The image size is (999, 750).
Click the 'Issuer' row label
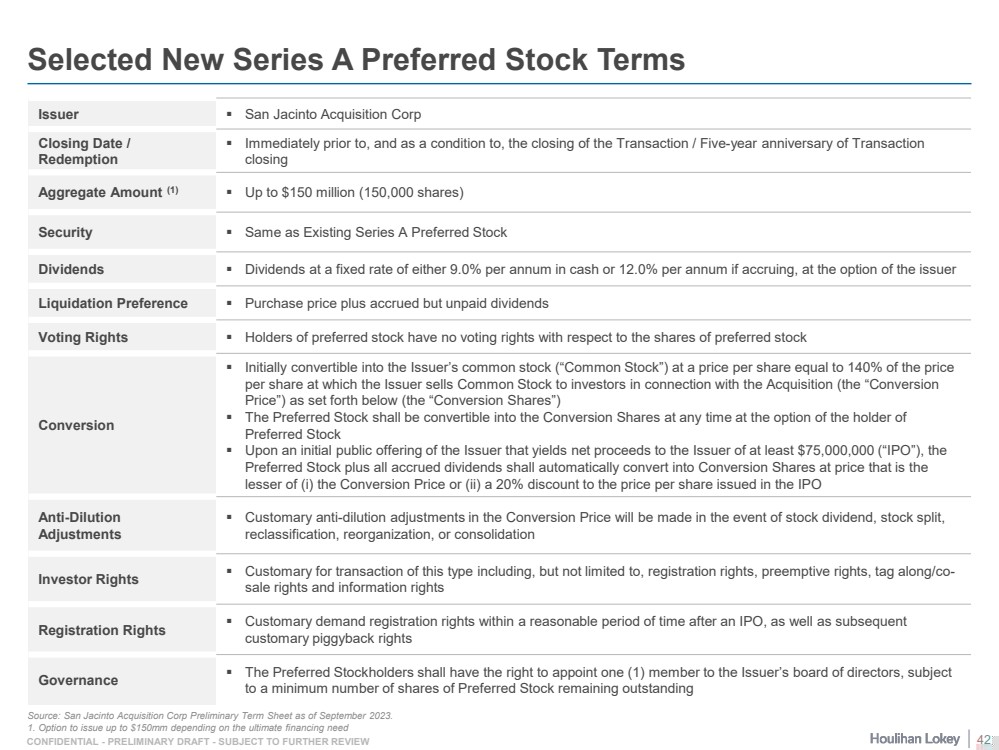(x=59, y=115)
